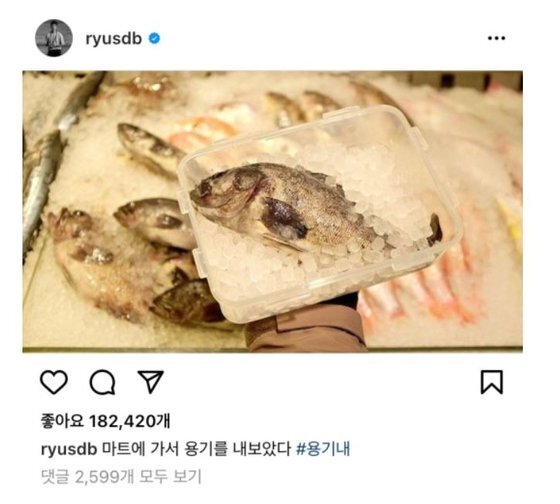Open the three-dot more options menu
This screenshot has width=560, height=504.
496,38
